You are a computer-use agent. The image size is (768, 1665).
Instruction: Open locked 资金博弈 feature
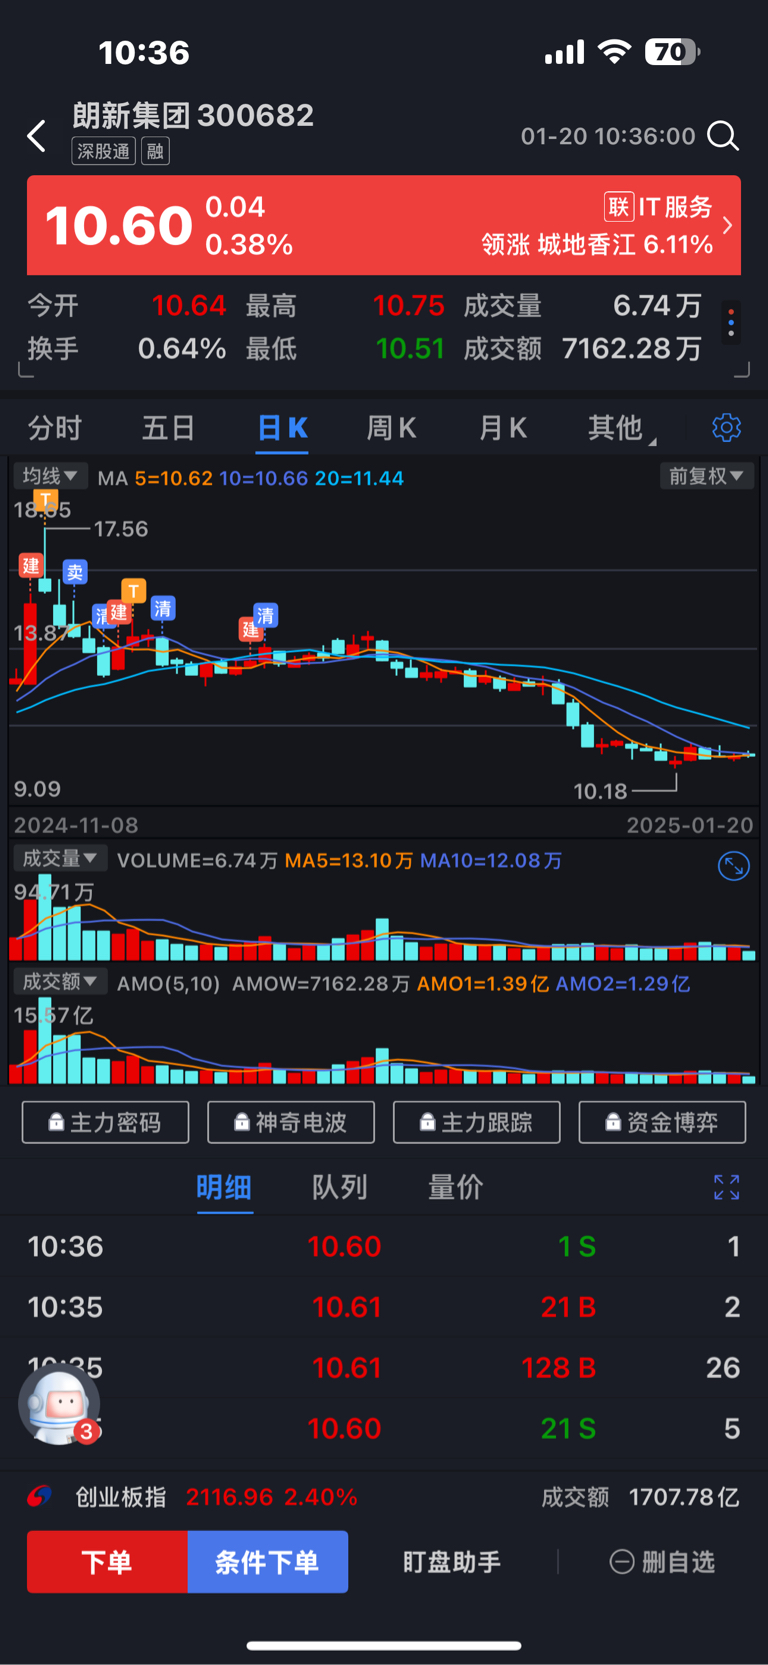click(x=662, y=1122)
